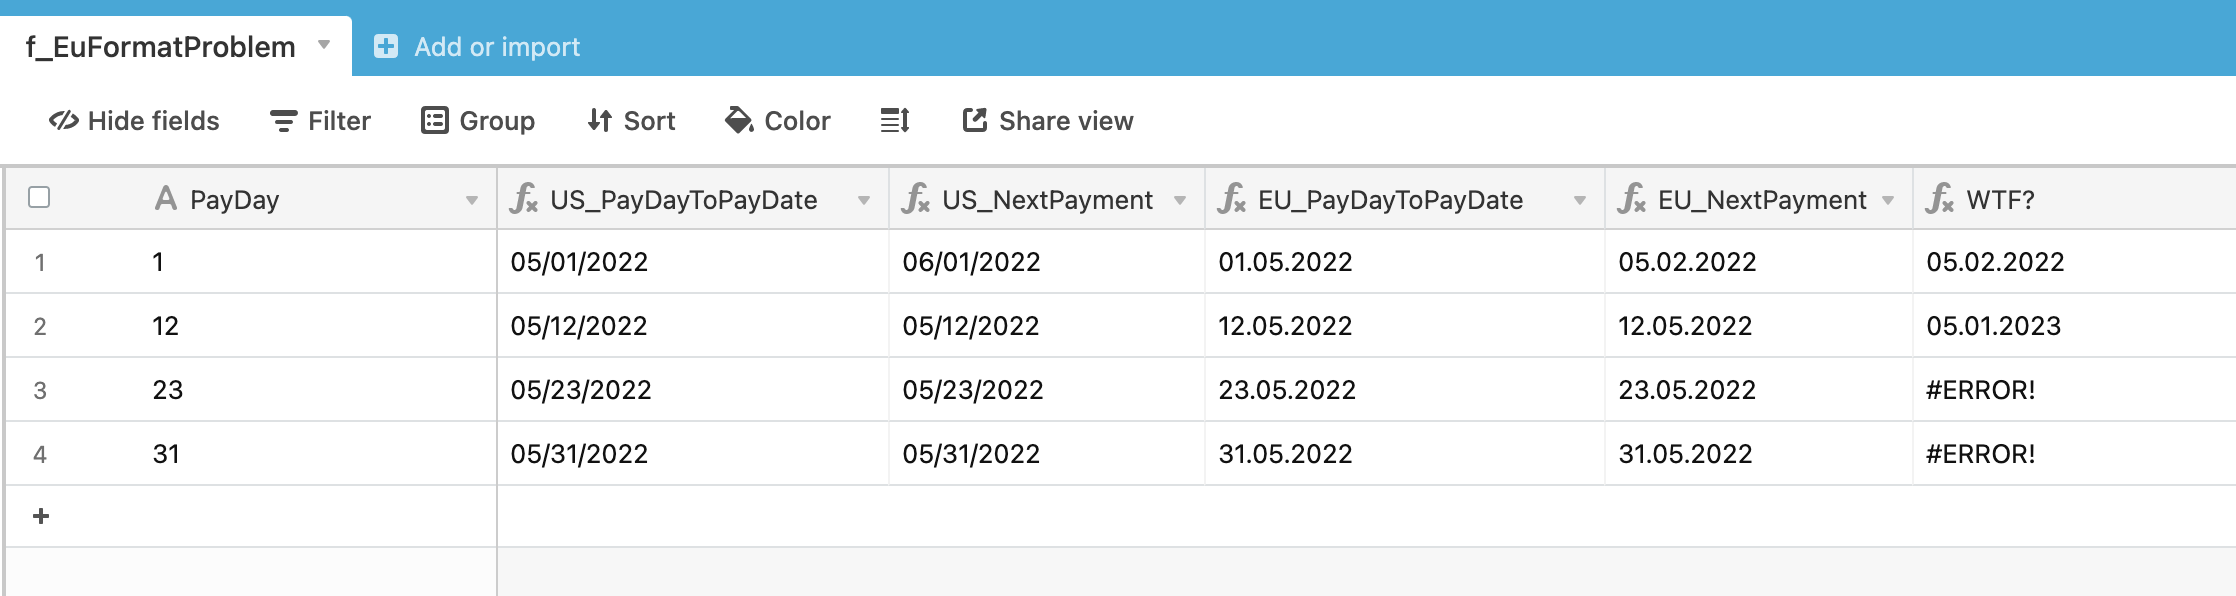
Task: Select US_NextPayment cell 06/01/2022
Action: point(1047,261)
